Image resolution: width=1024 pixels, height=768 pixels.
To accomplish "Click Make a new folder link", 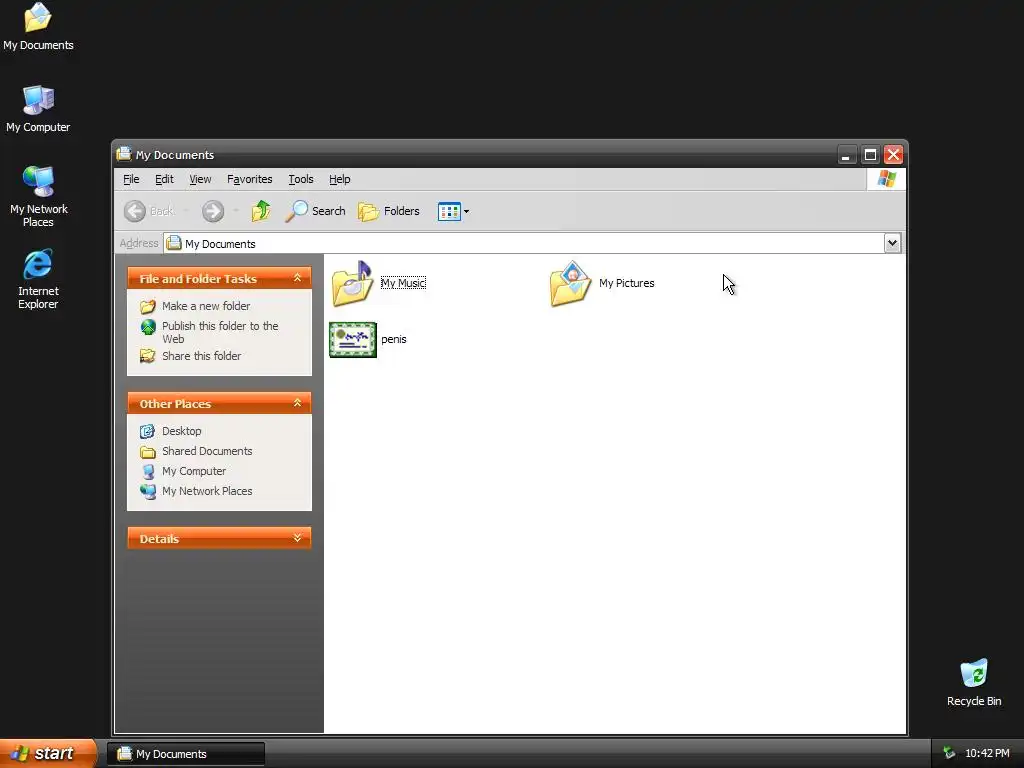I will pyautogui.click(x=206, y=306).
